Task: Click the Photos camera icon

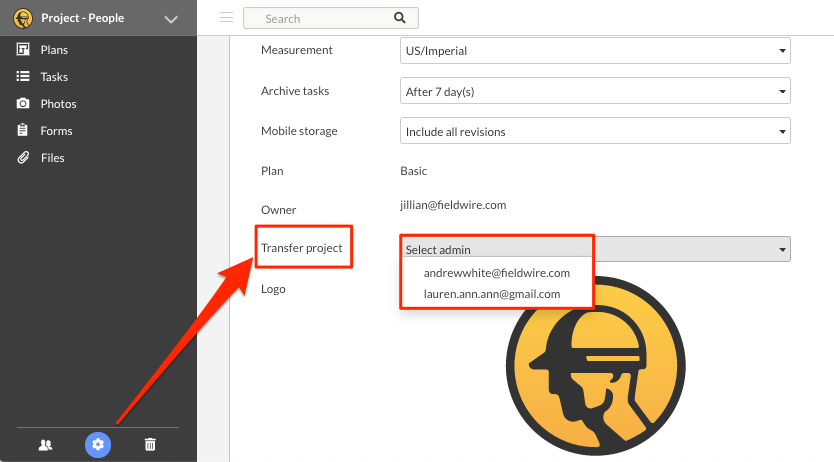Action: (23, 103)
